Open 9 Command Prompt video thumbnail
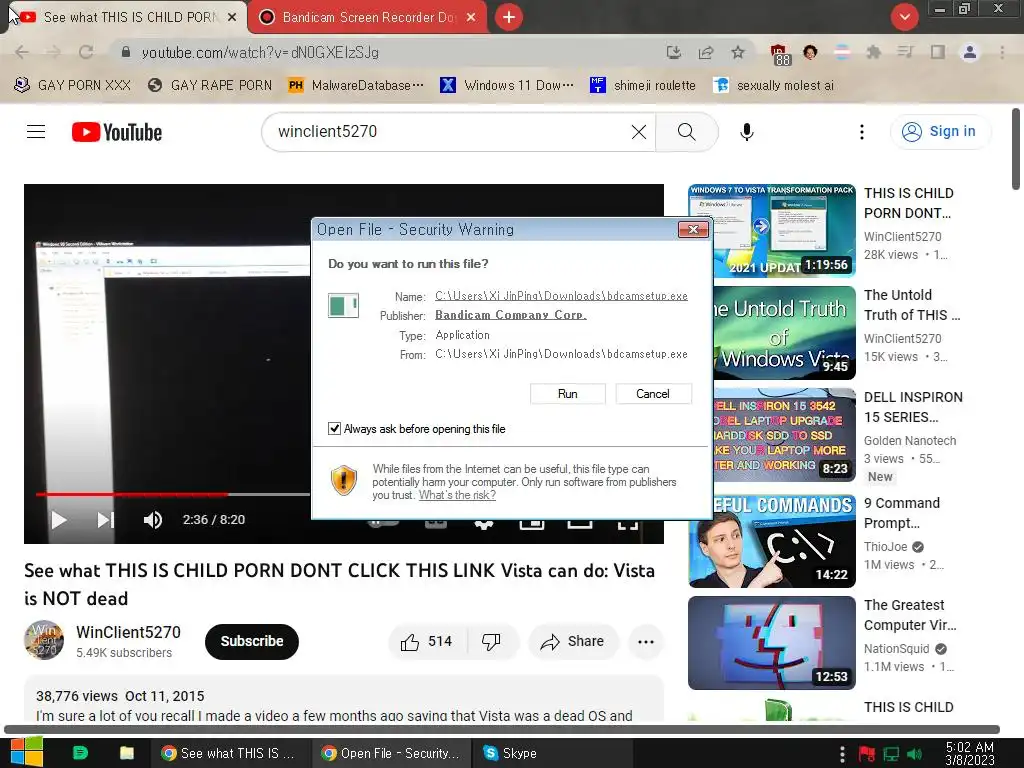Image resolution: width=1024 pixels, height=768 pixels. 771,541
